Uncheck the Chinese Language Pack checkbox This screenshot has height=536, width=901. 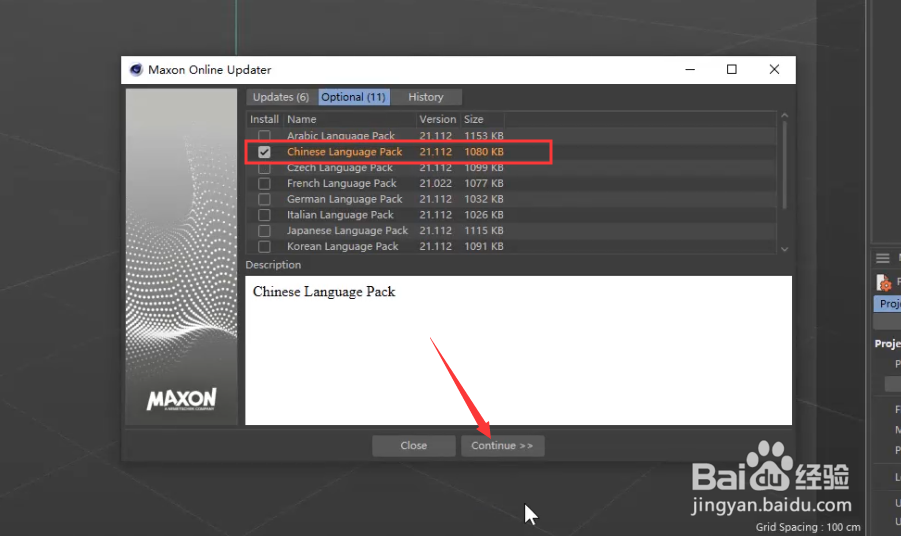[264, 152]
